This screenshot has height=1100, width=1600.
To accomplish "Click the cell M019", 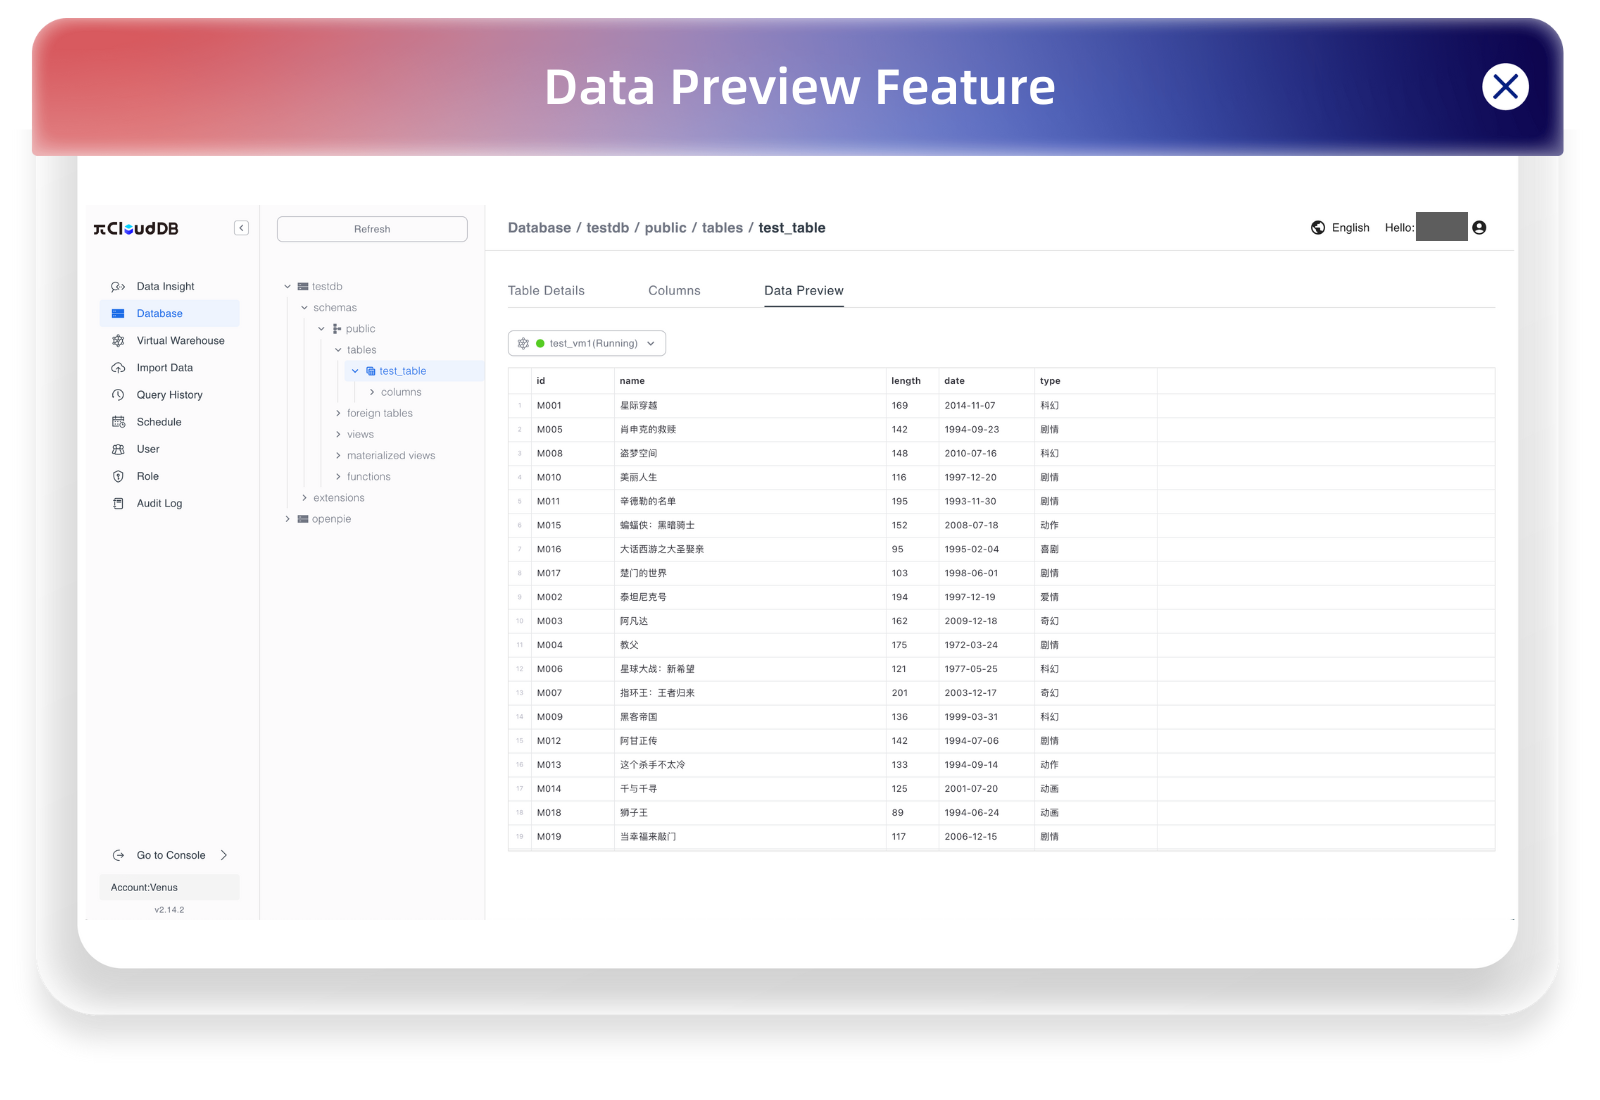I will pyautogui.click(x=573, y=837).
